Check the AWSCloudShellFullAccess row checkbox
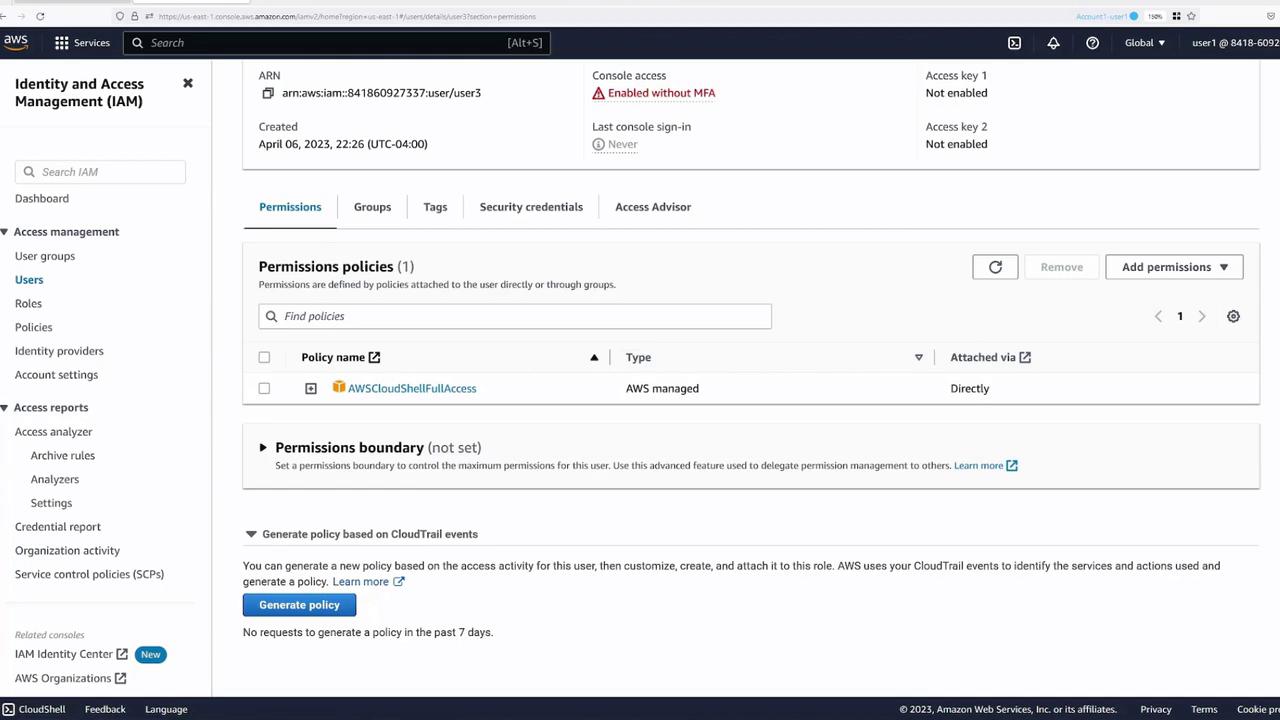The width and height of the screenshot is (1280, 720). [264, 388]
